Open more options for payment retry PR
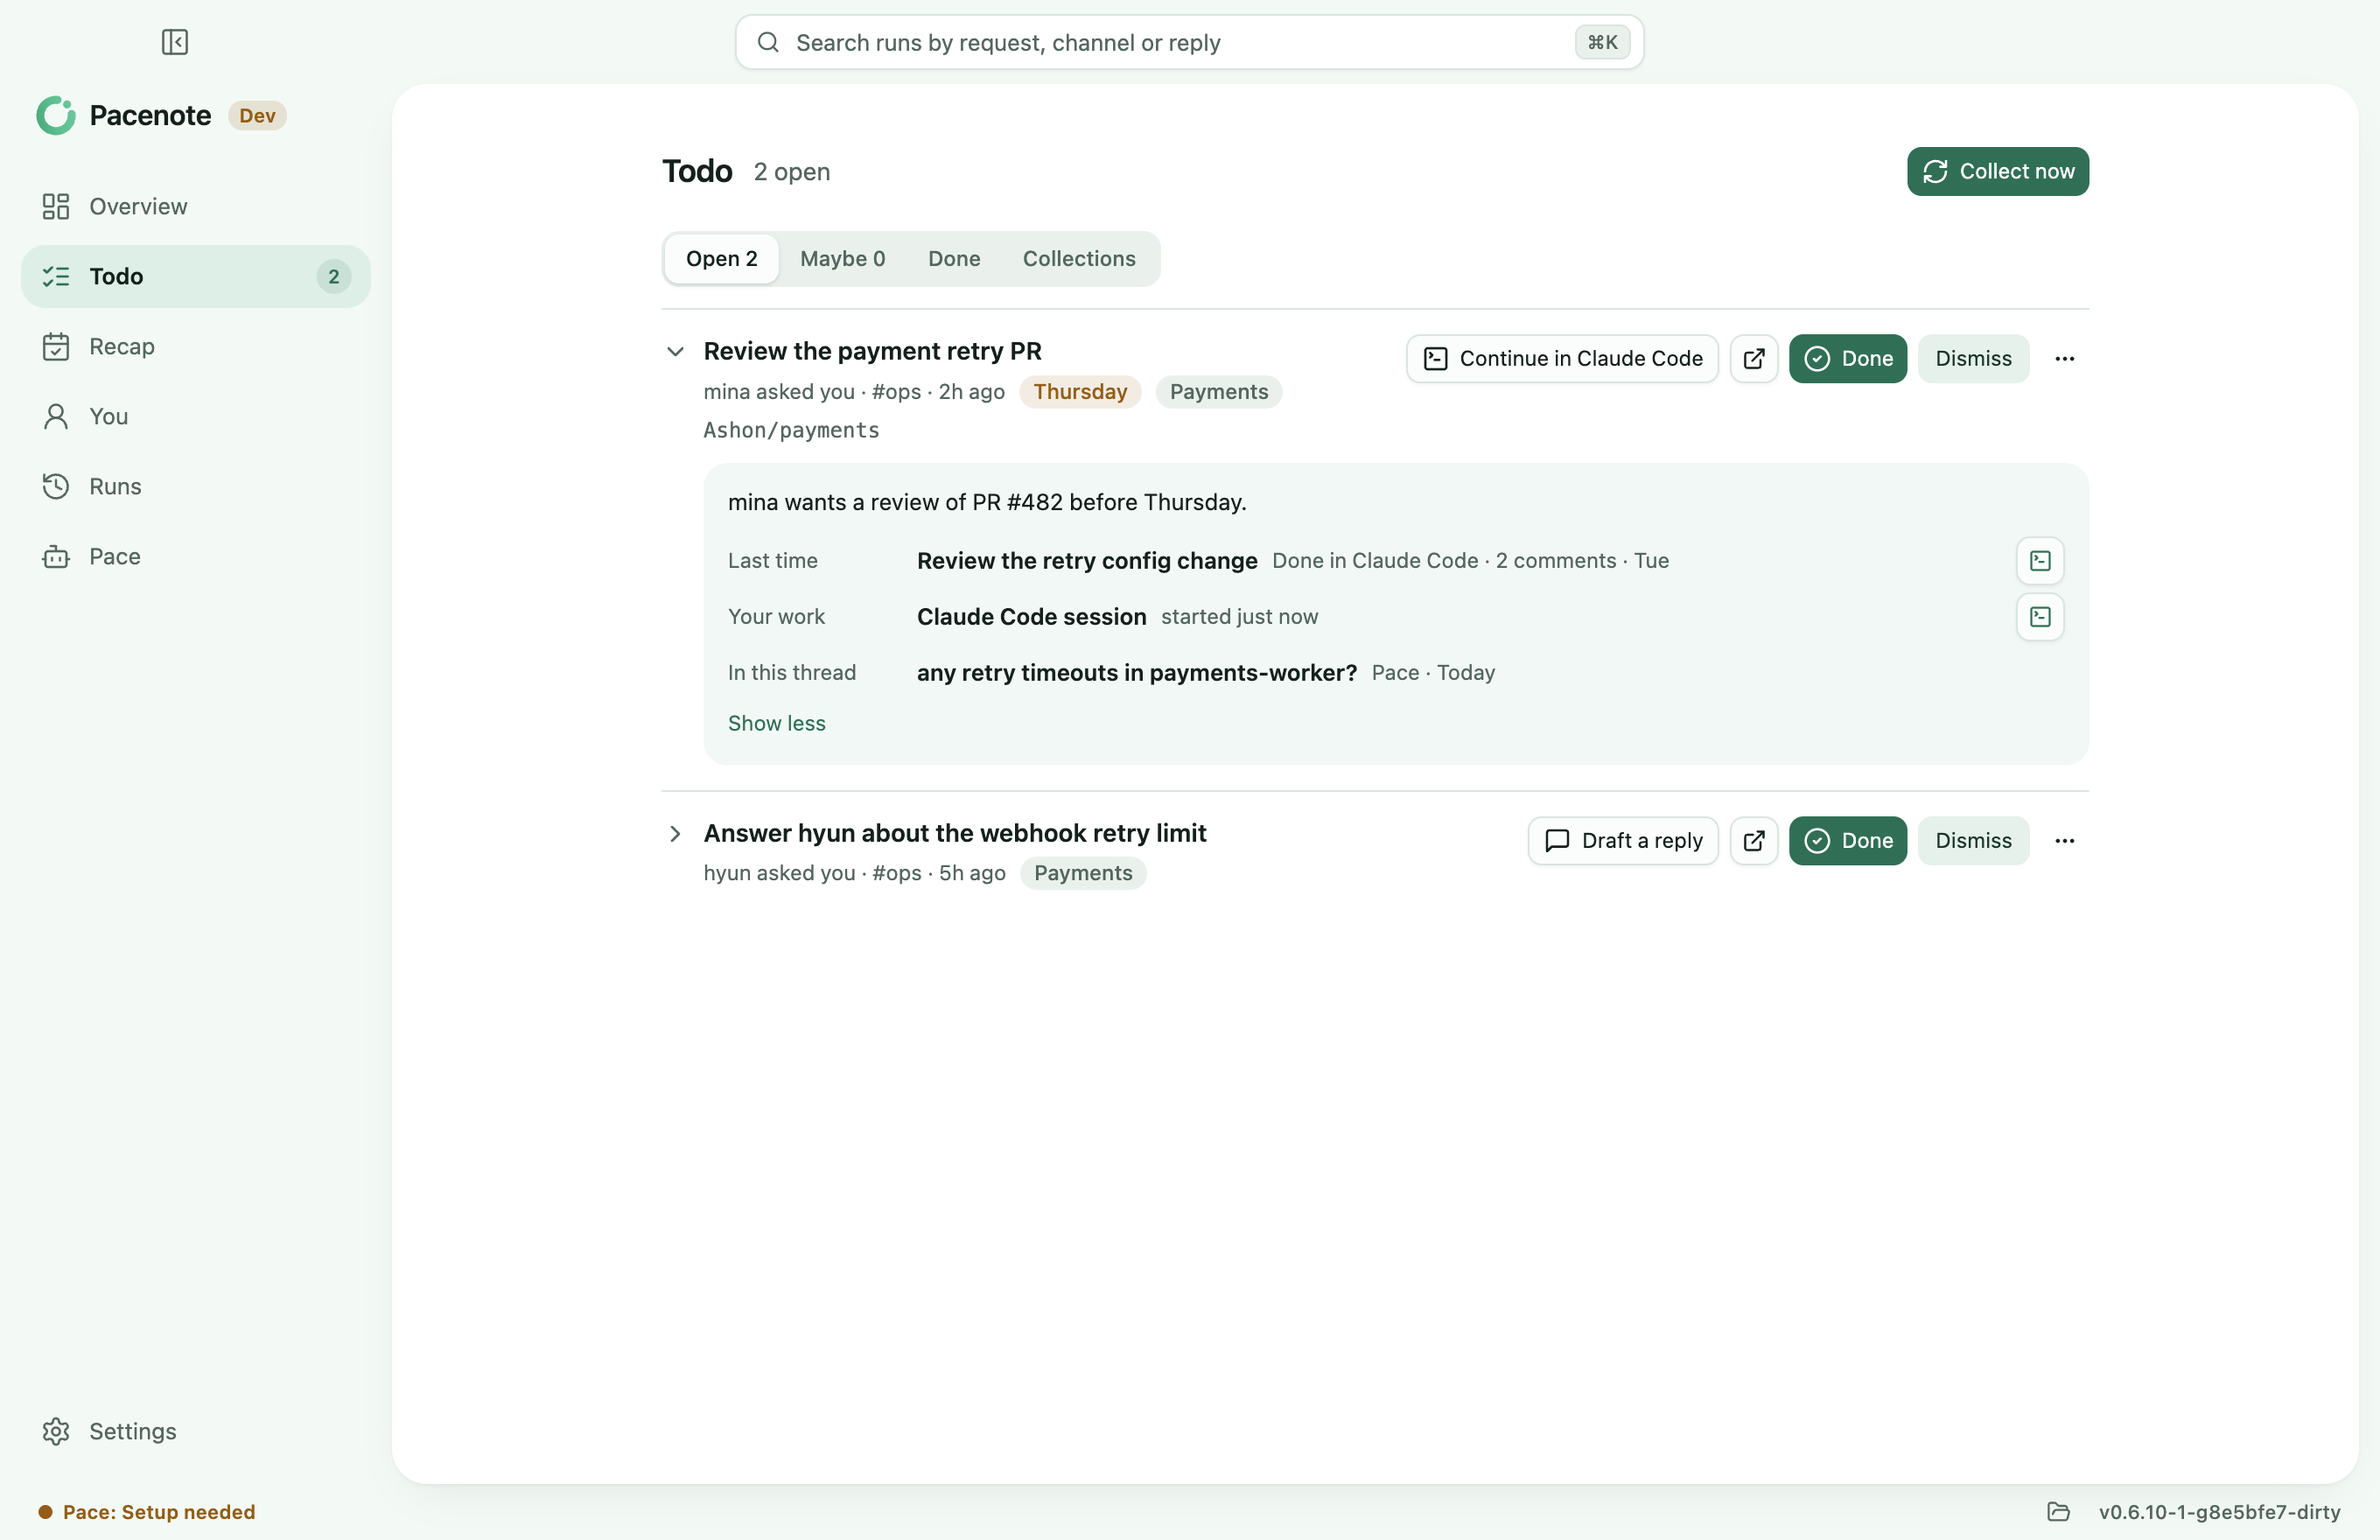This screenshot has width=2380, height=1540. tap(2064, 359)
